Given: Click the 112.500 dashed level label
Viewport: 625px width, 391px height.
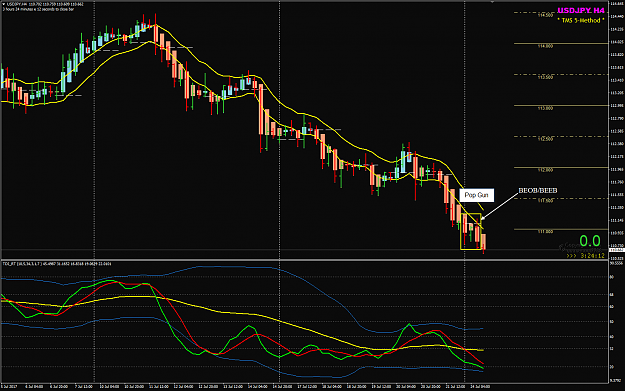Looking at the screenshot, I should click(x=545, y=139).
